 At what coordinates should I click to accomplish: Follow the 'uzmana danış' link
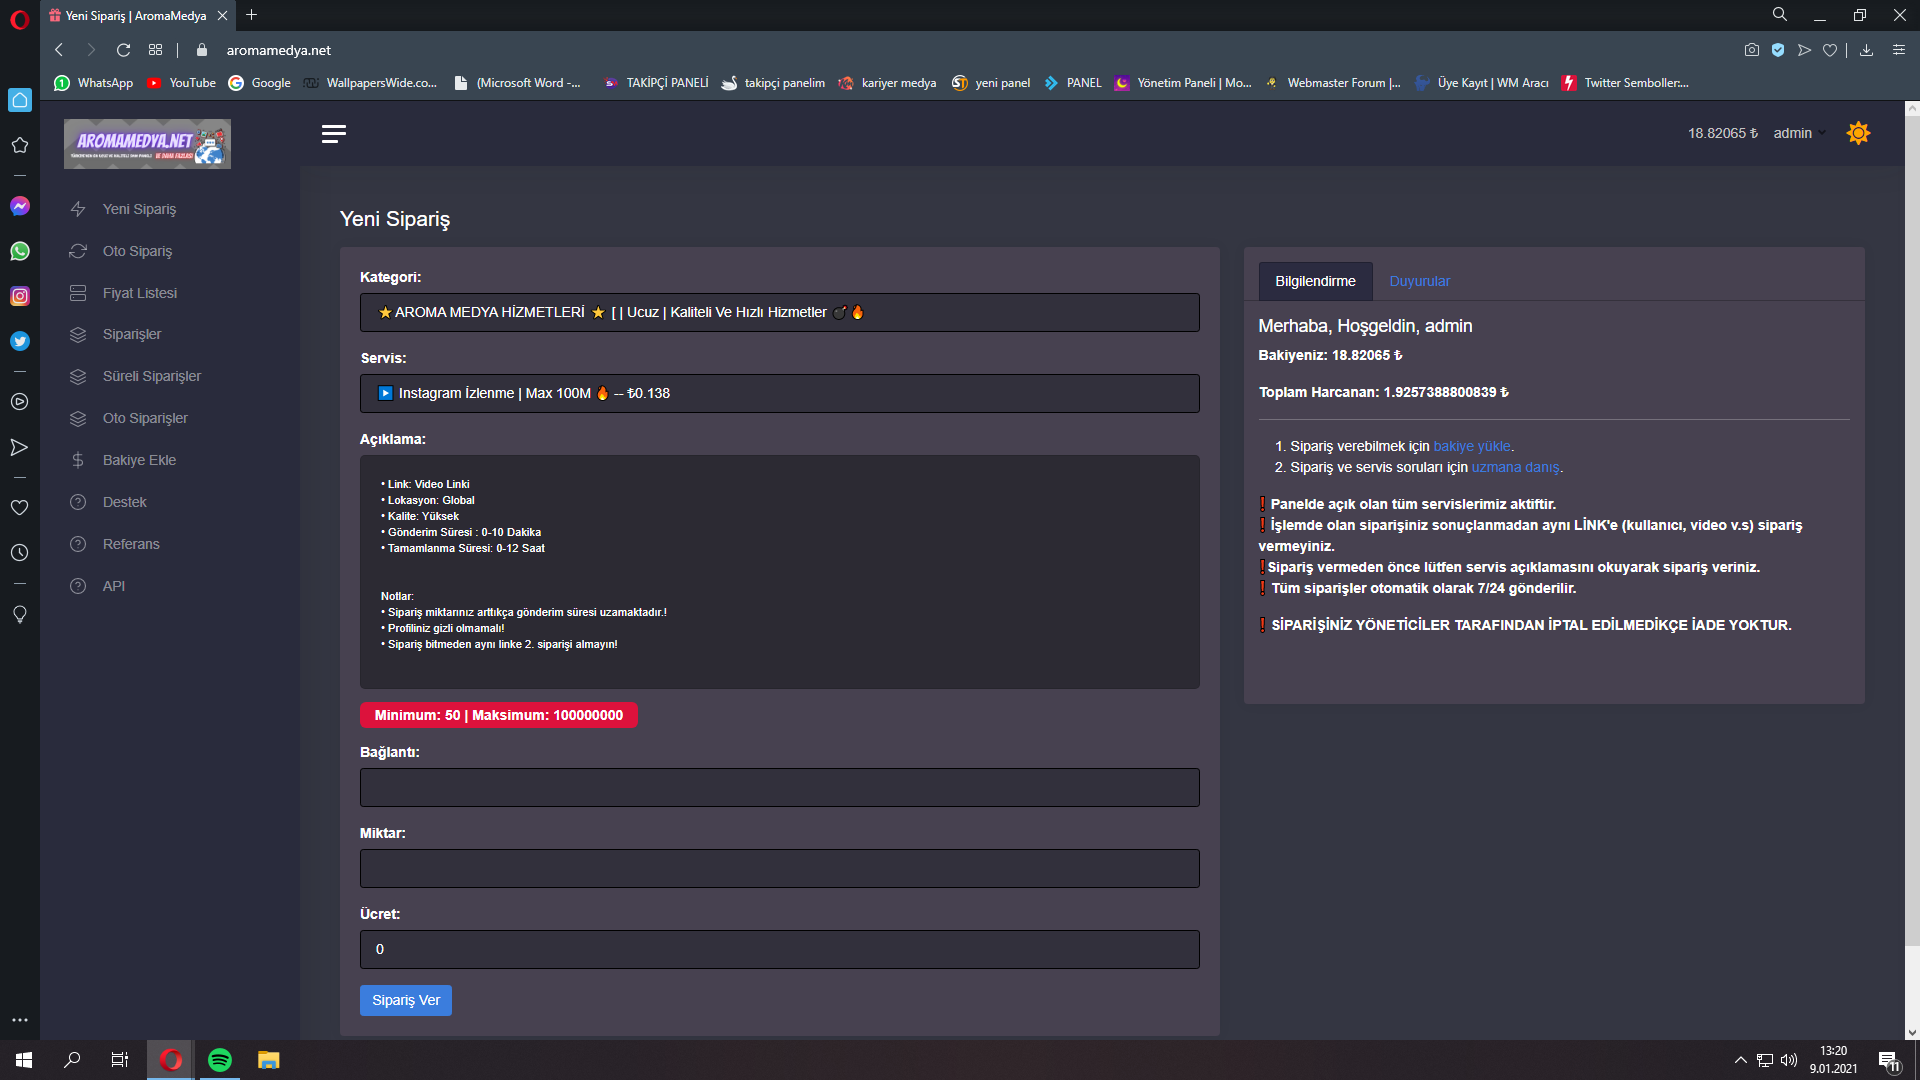coord(1515,467)
